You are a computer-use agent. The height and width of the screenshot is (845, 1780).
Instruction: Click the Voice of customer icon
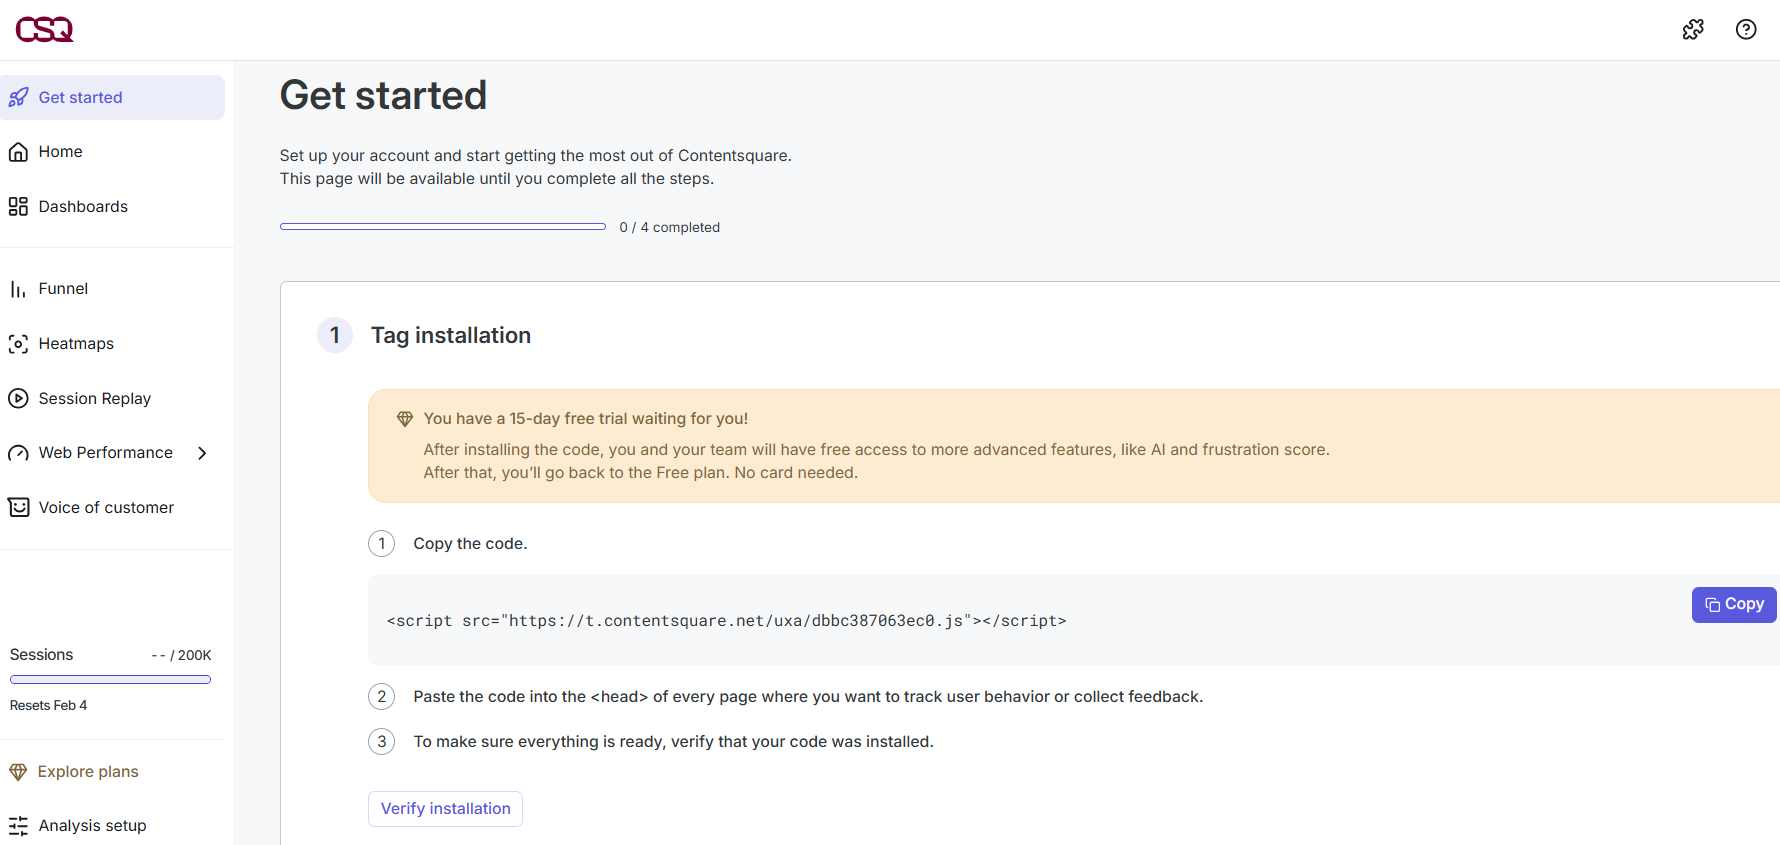pos(18,508)
